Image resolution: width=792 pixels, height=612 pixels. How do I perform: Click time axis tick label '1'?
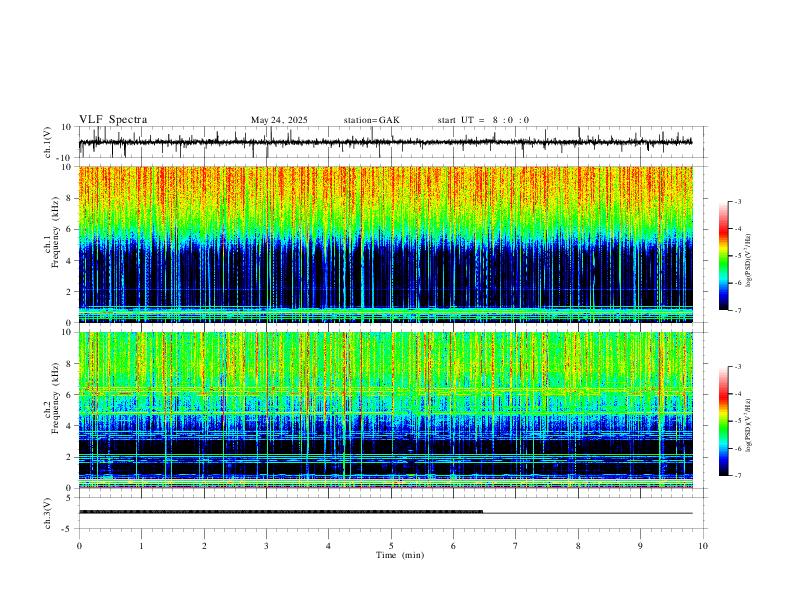(x=141, y=546)
